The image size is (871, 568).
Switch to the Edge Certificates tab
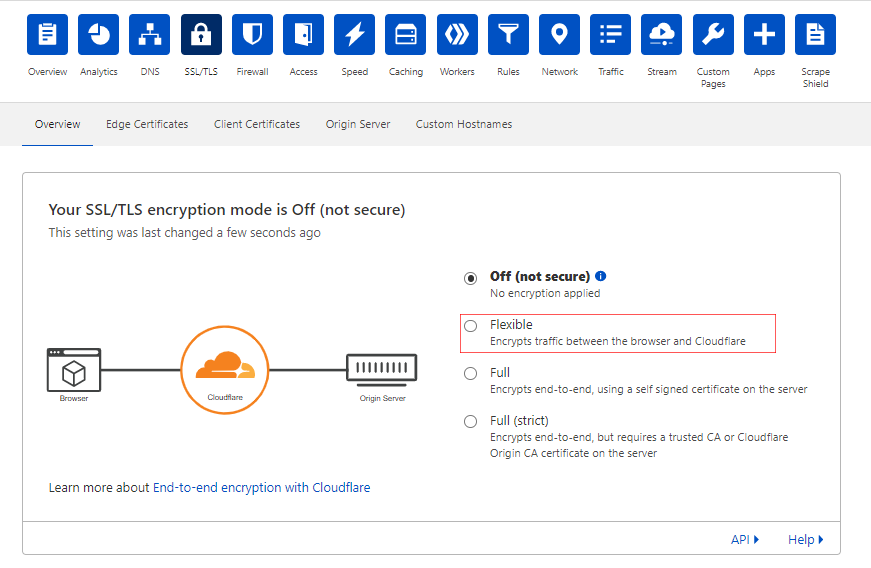(x=147, y=125)
